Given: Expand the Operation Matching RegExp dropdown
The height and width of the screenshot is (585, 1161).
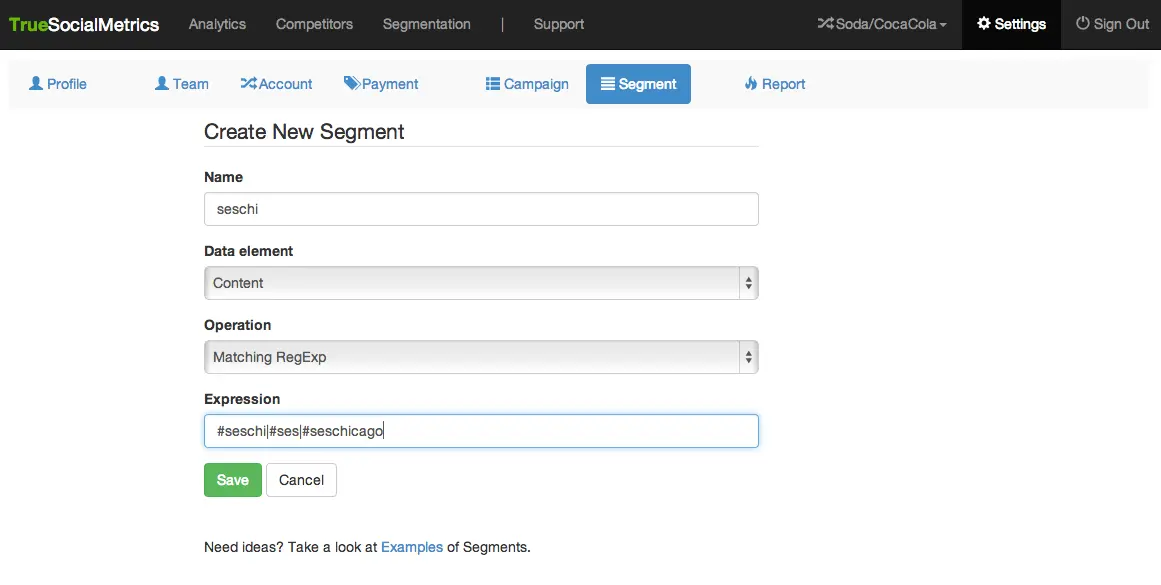Looking at the screenshot, I should (481, 357).
